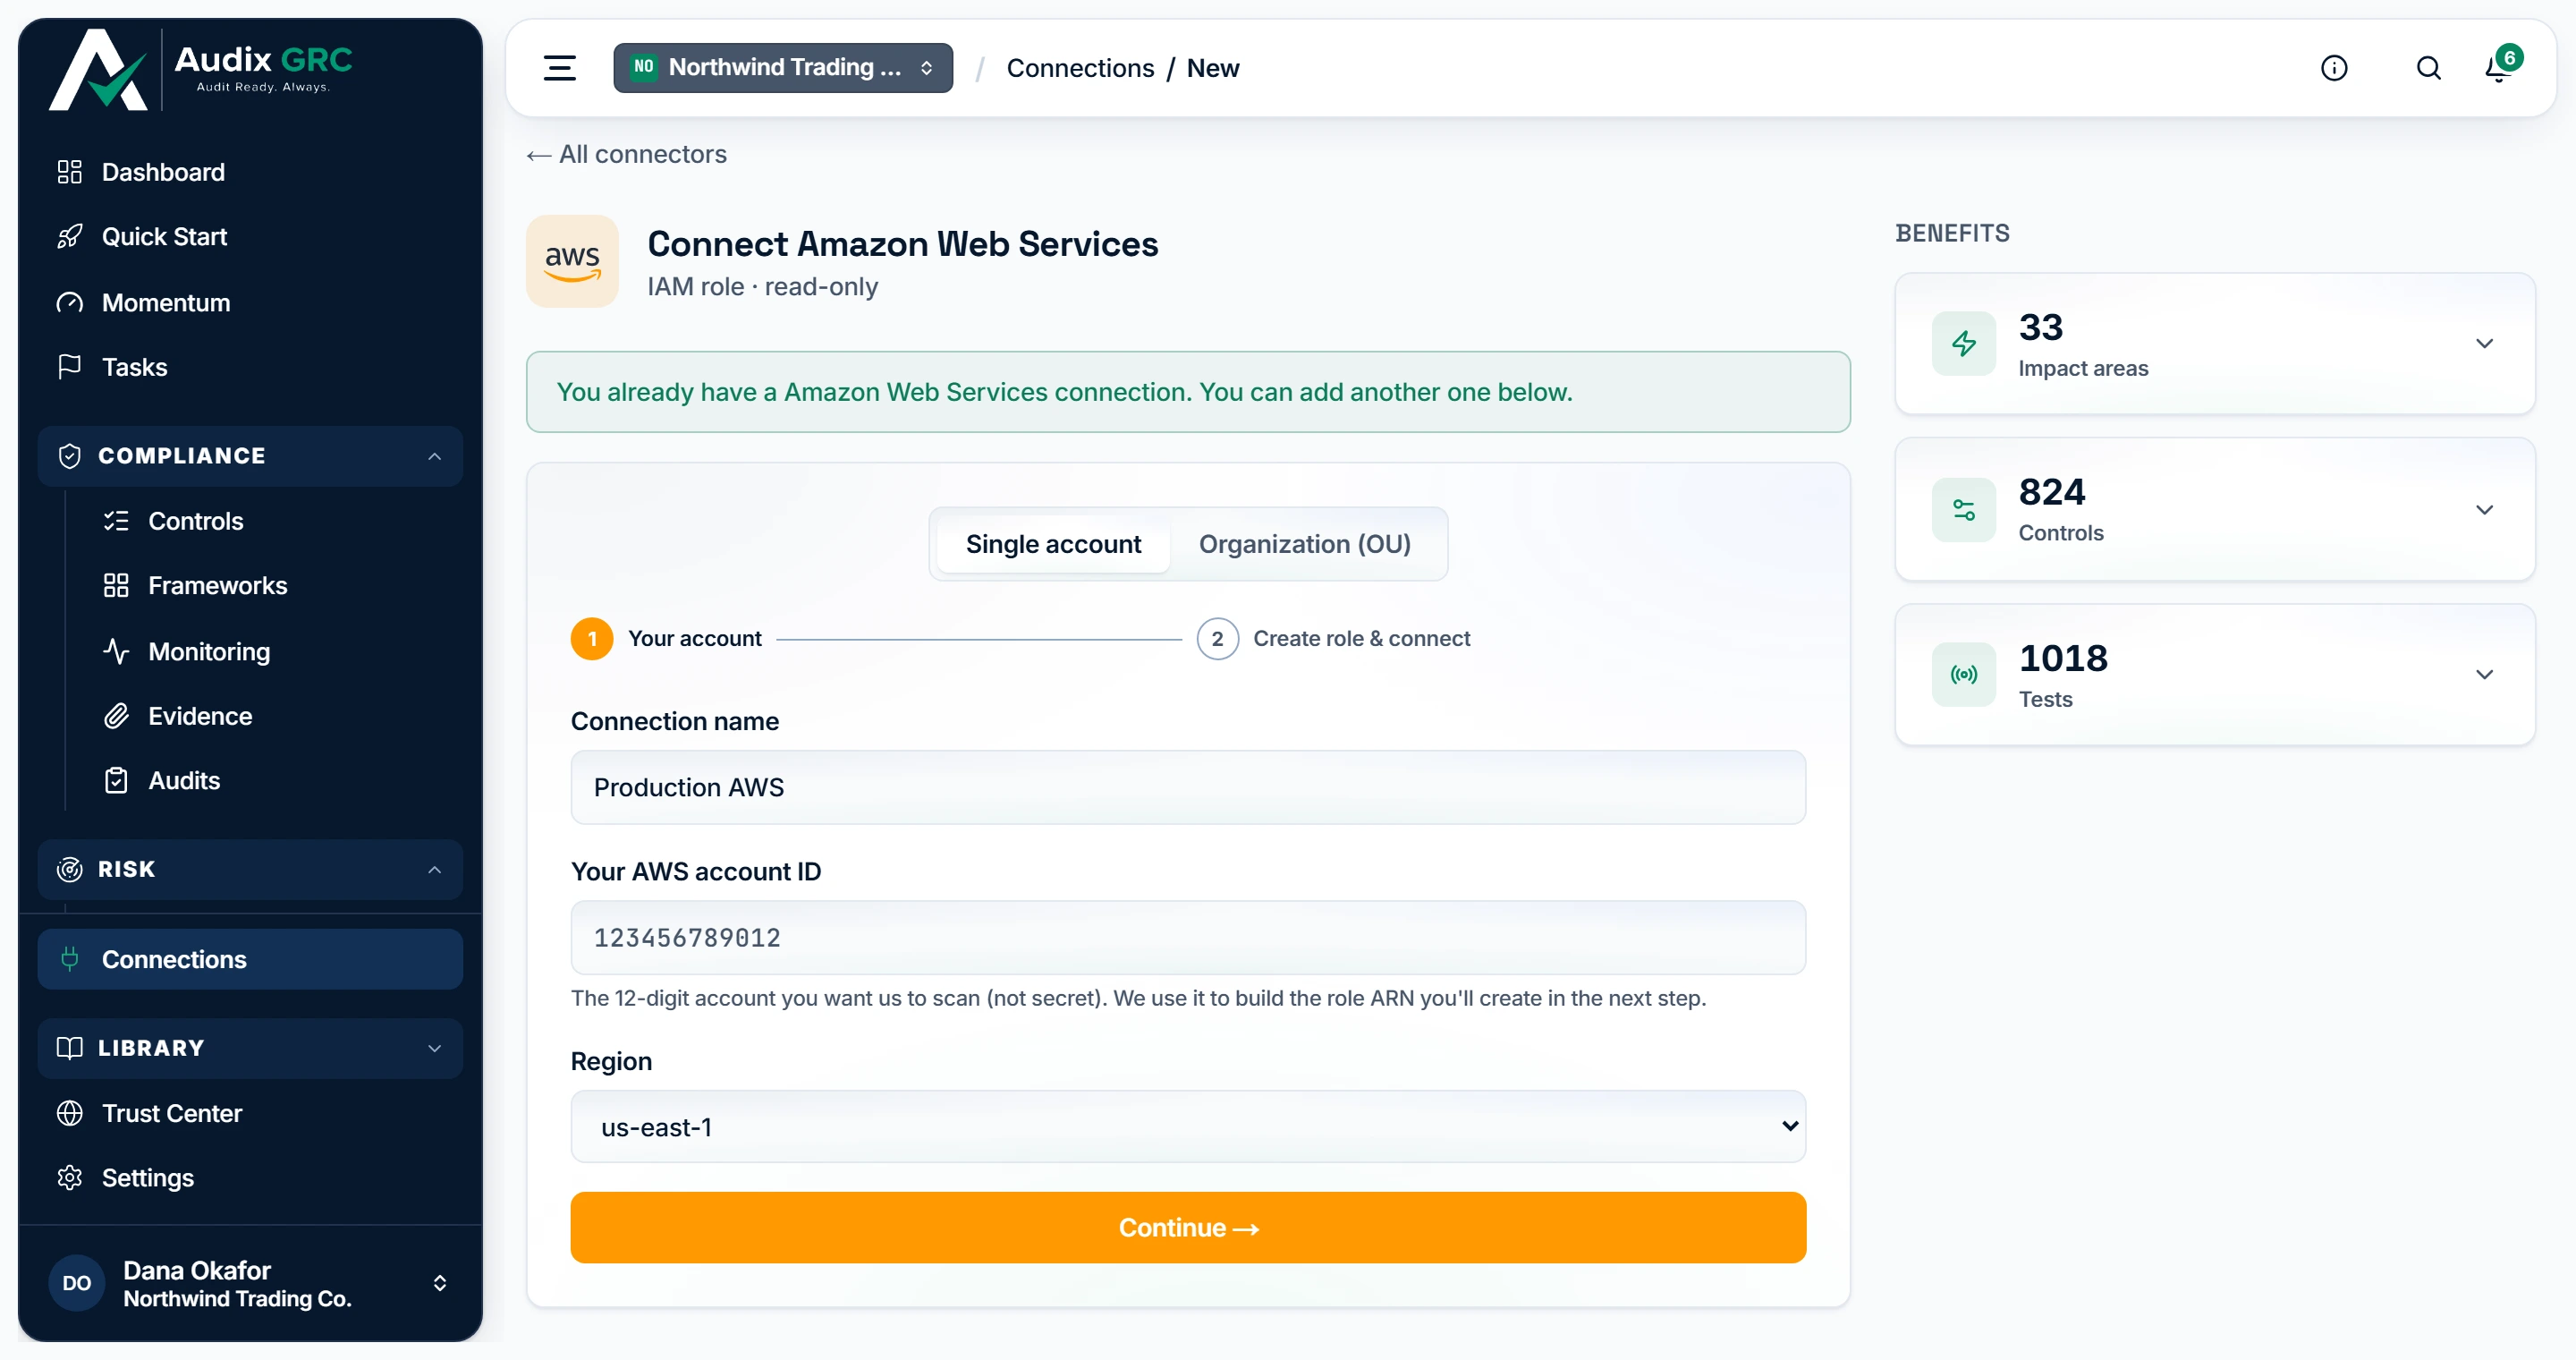Click the Audix GRC logo
The width and height of the screenshot is (2576, 1360).
pos(201,68)
